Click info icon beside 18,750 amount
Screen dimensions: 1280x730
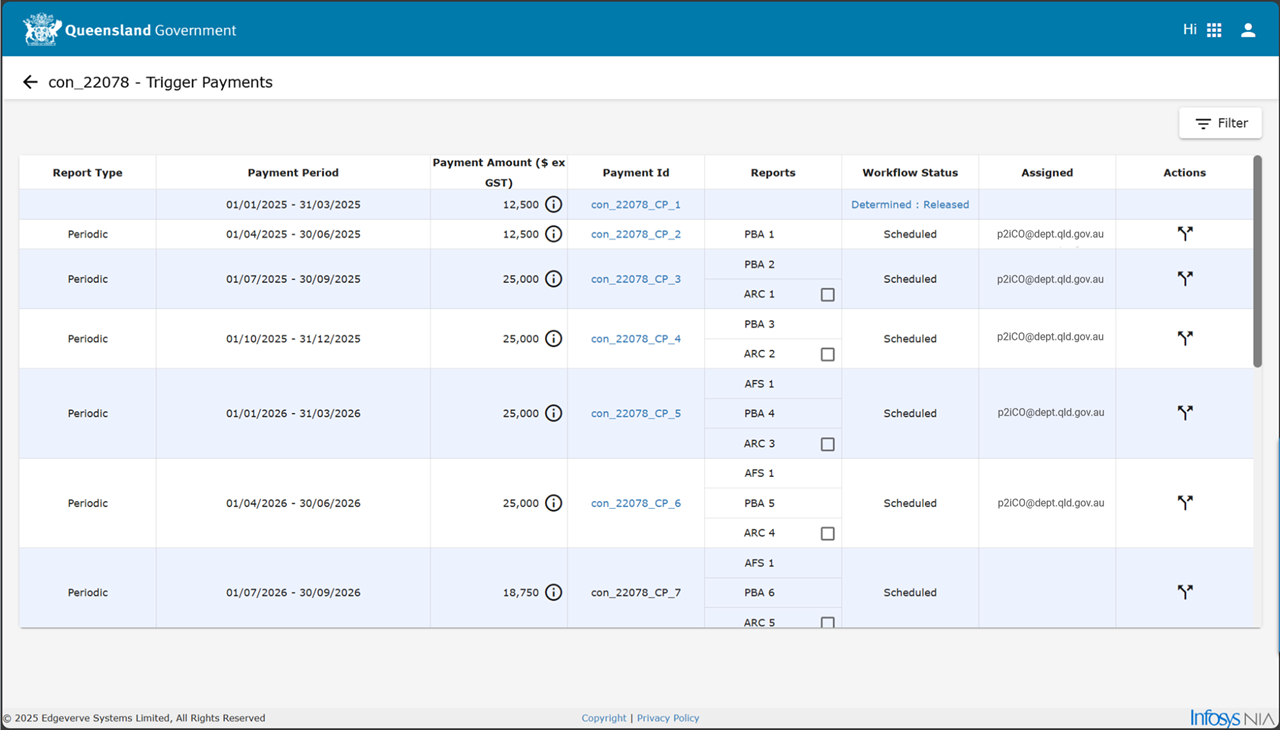(553, 593)
